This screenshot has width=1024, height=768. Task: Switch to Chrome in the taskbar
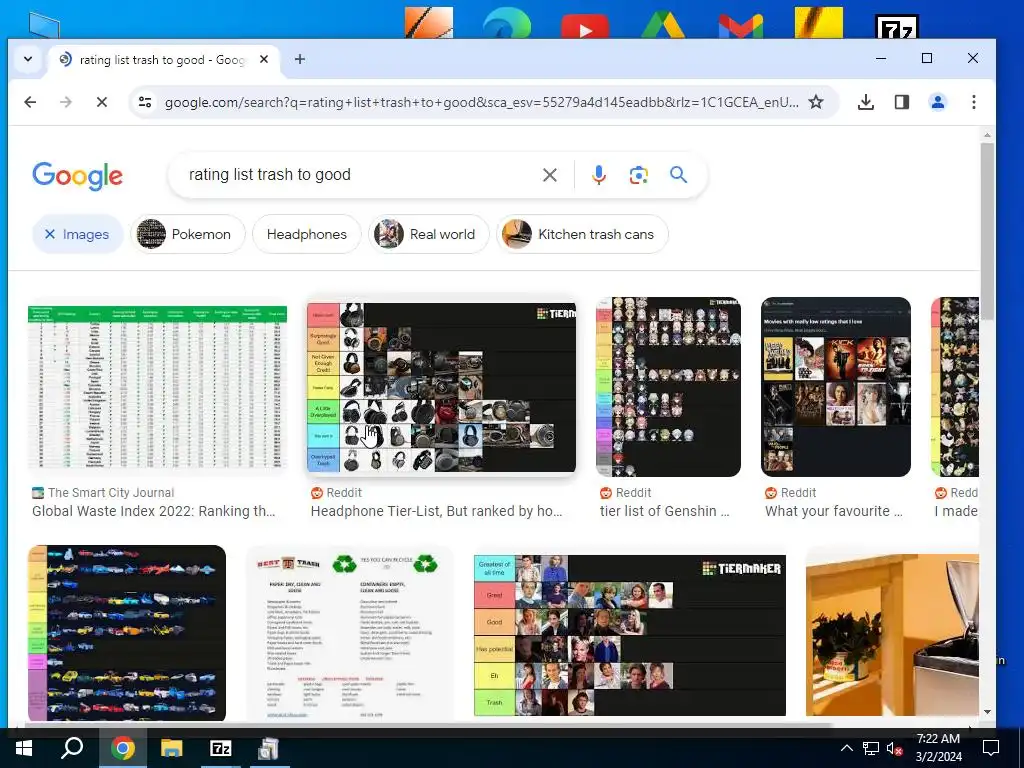coord(122,748)
